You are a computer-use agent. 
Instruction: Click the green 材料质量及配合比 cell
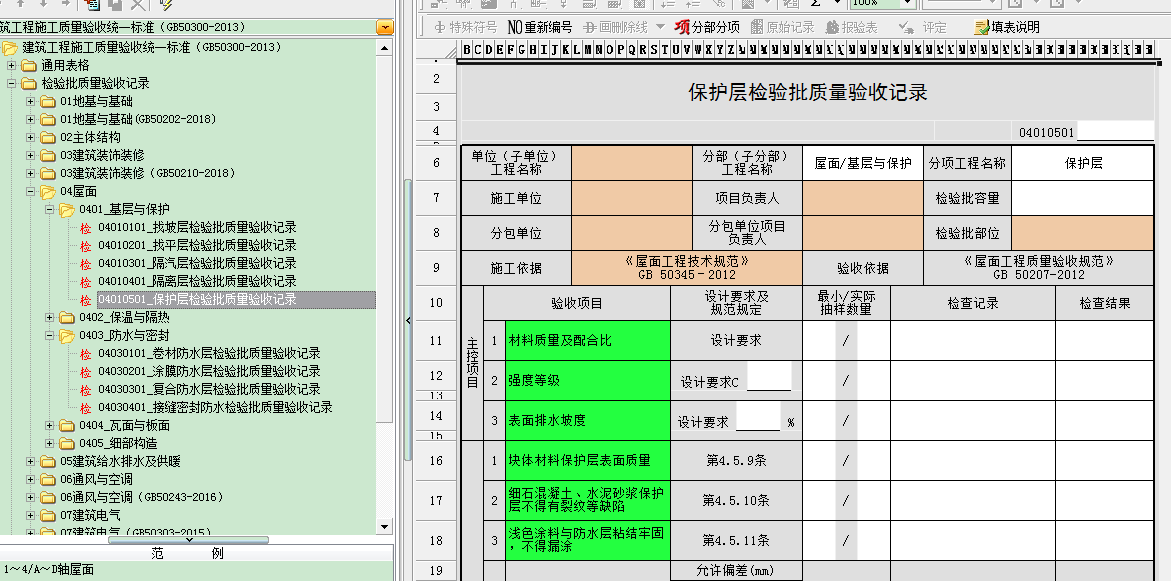click(x=587, y=340)
